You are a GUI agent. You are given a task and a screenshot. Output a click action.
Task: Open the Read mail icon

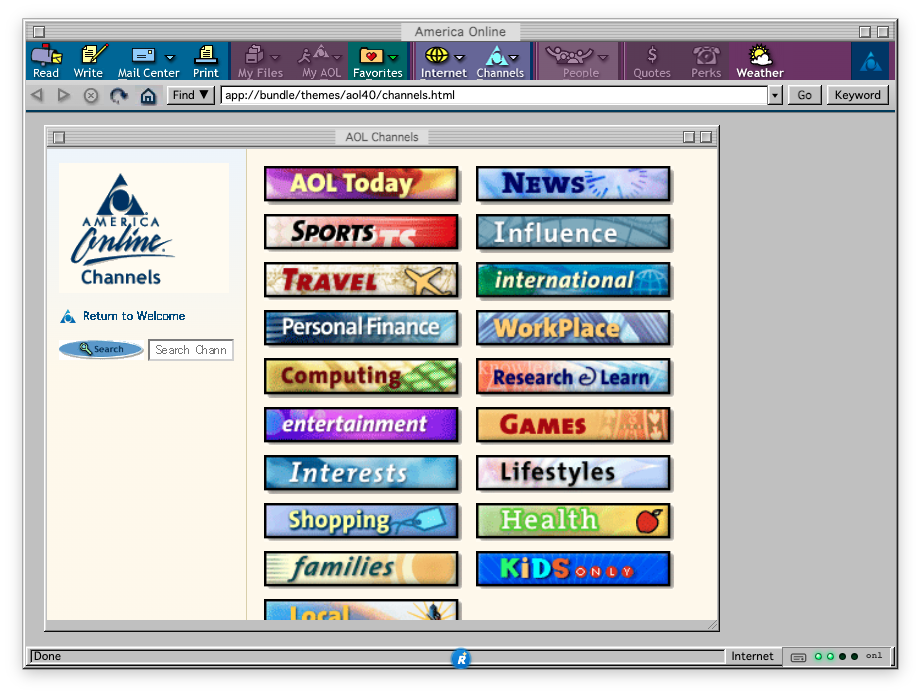click(x=46, y=60)
